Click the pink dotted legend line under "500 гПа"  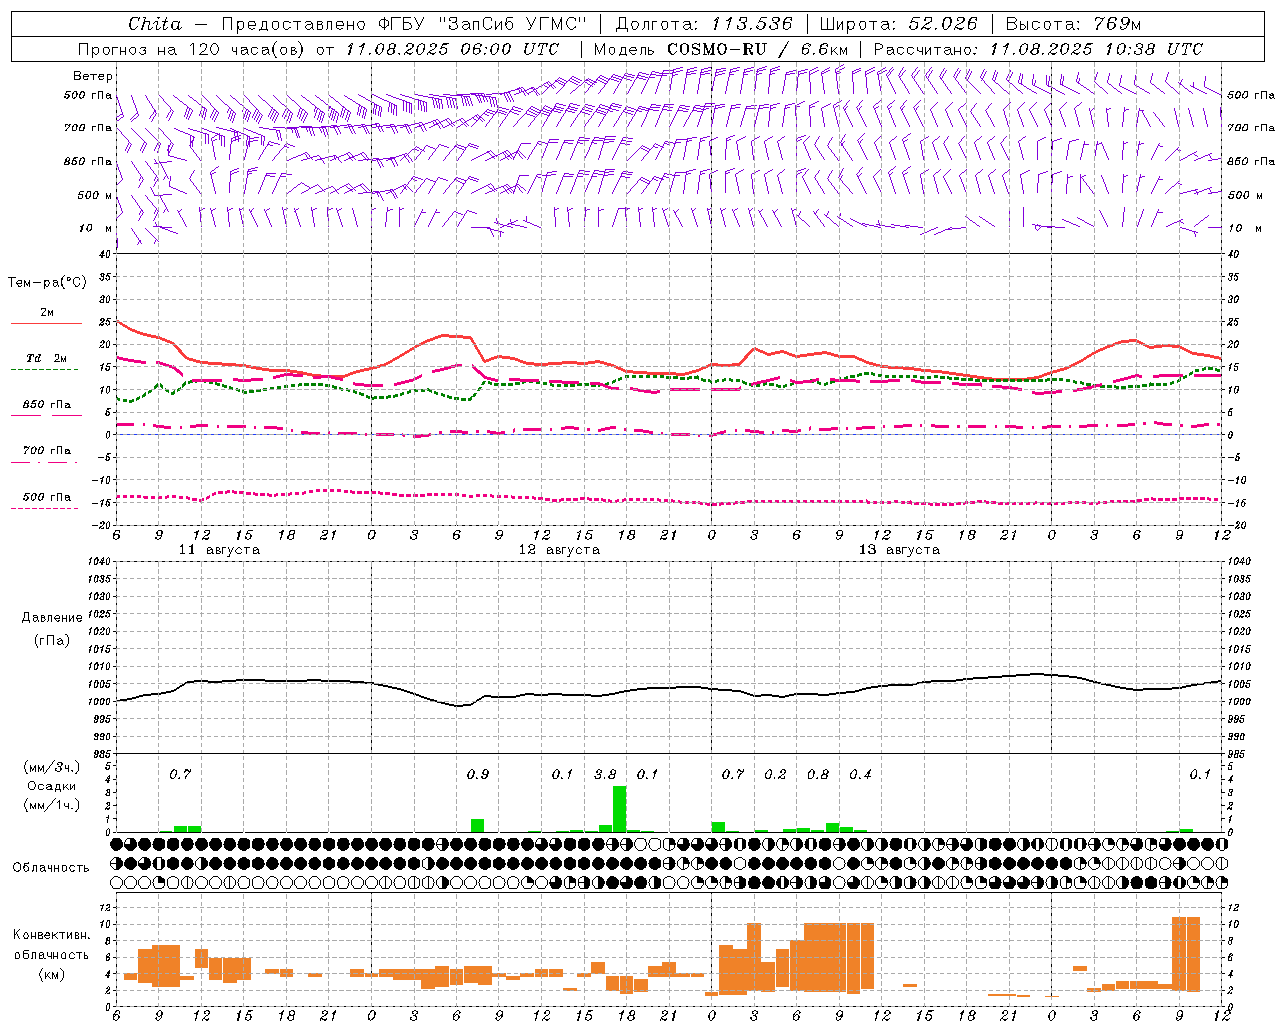pos(46,508)
